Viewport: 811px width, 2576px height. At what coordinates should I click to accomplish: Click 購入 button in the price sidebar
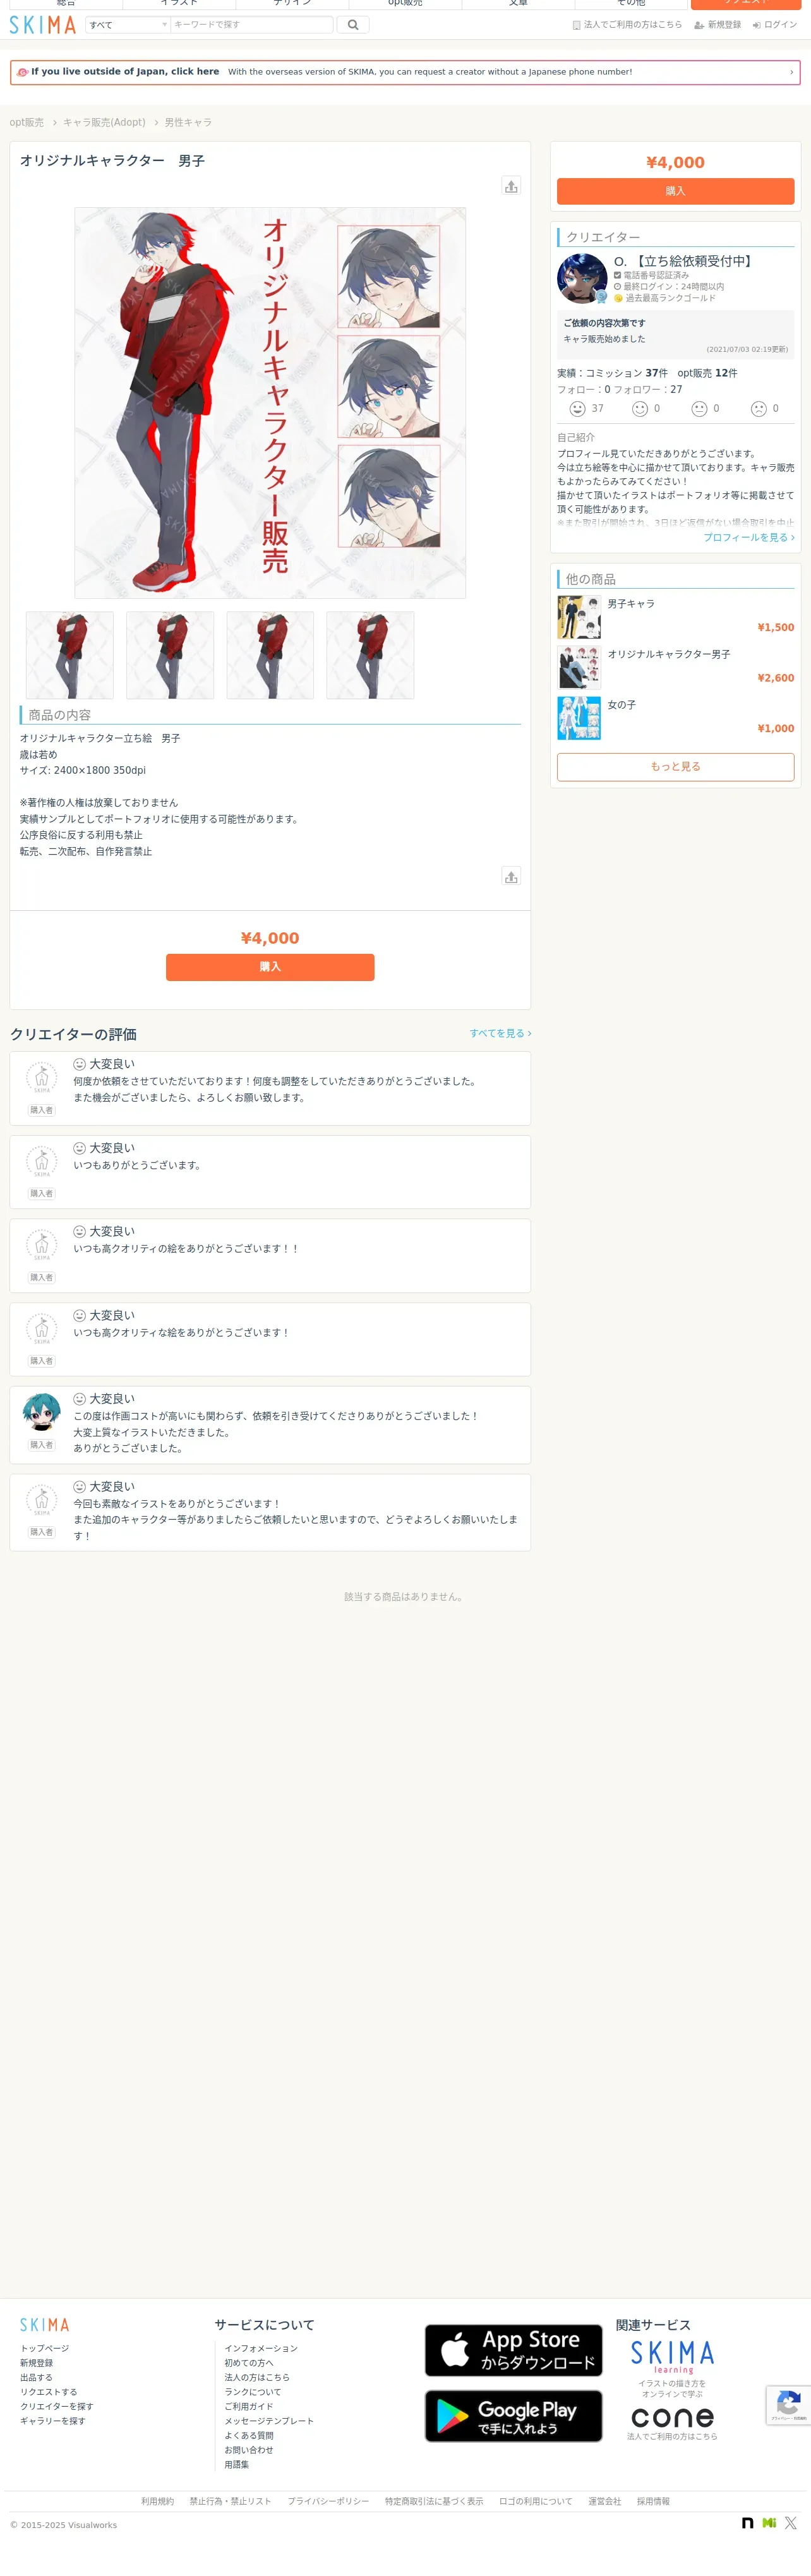[675, 191]
